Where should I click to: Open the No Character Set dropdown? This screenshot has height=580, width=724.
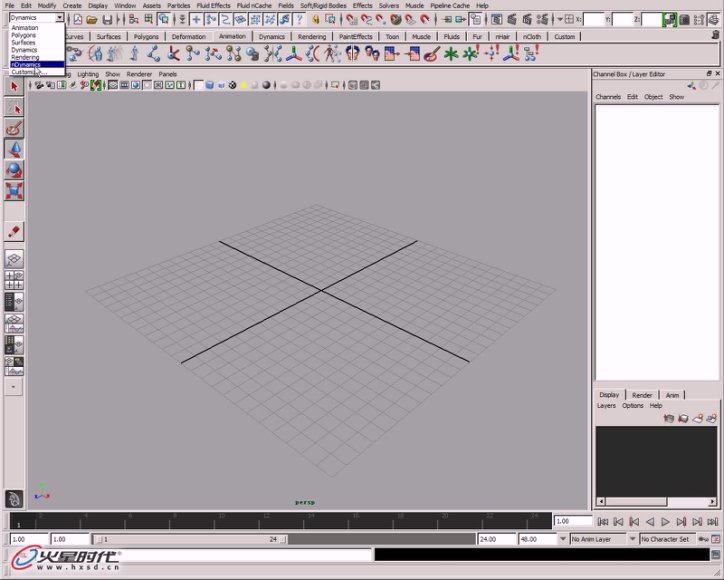pyautogui.click(x=667, y=539)
